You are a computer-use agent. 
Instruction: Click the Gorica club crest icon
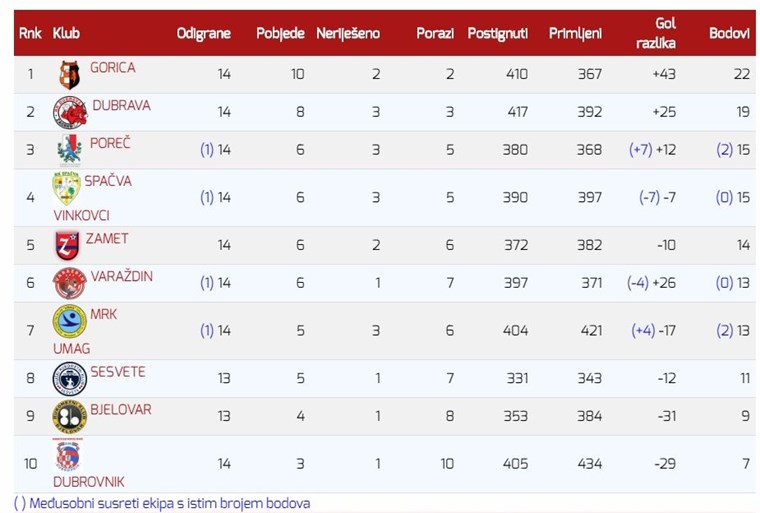pyautogui.click(x=69, y=75)
